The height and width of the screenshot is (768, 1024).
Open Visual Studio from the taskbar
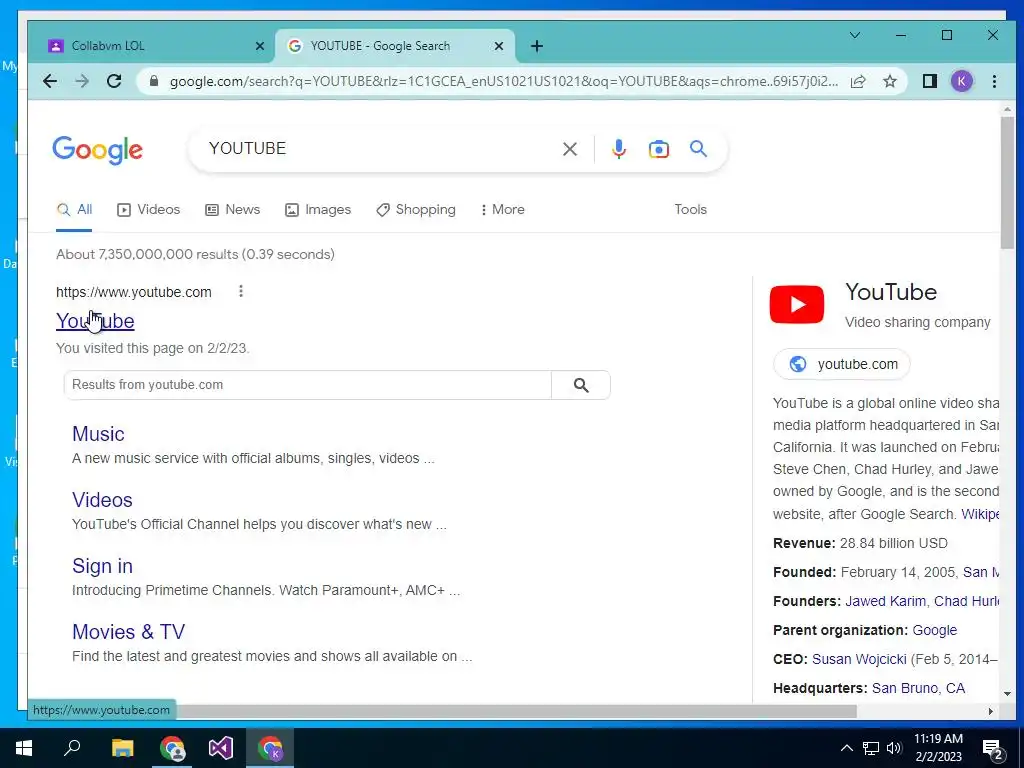pyautogui.click(x=221, y=748)
